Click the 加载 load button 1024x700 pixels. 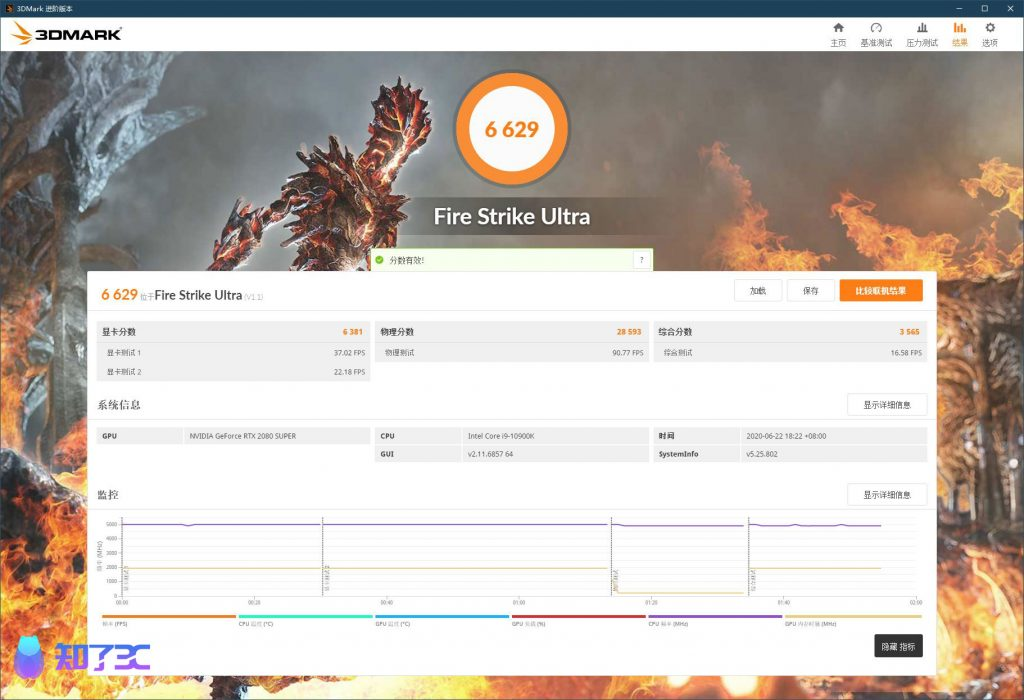tap(758, 291)
